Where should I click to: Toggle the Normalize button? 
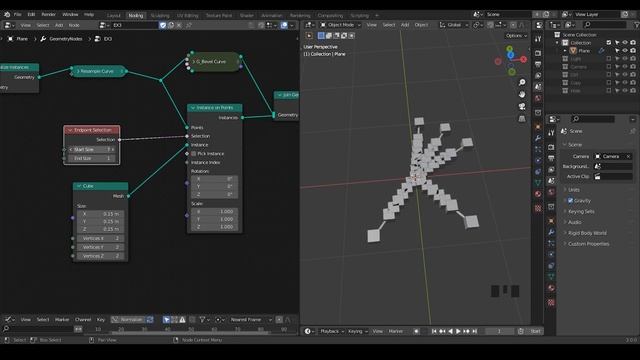point(128,320)
